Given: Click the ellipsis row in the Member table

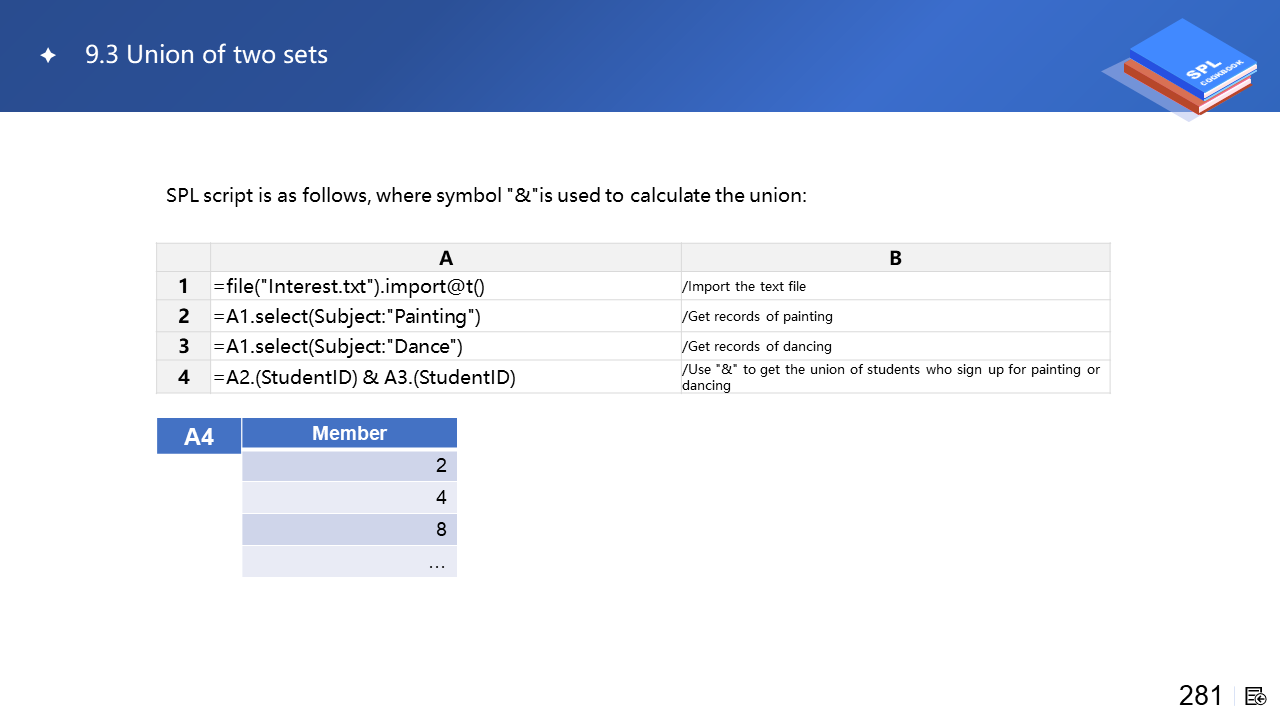Looking at the screenshot, I should pos(349,561).
